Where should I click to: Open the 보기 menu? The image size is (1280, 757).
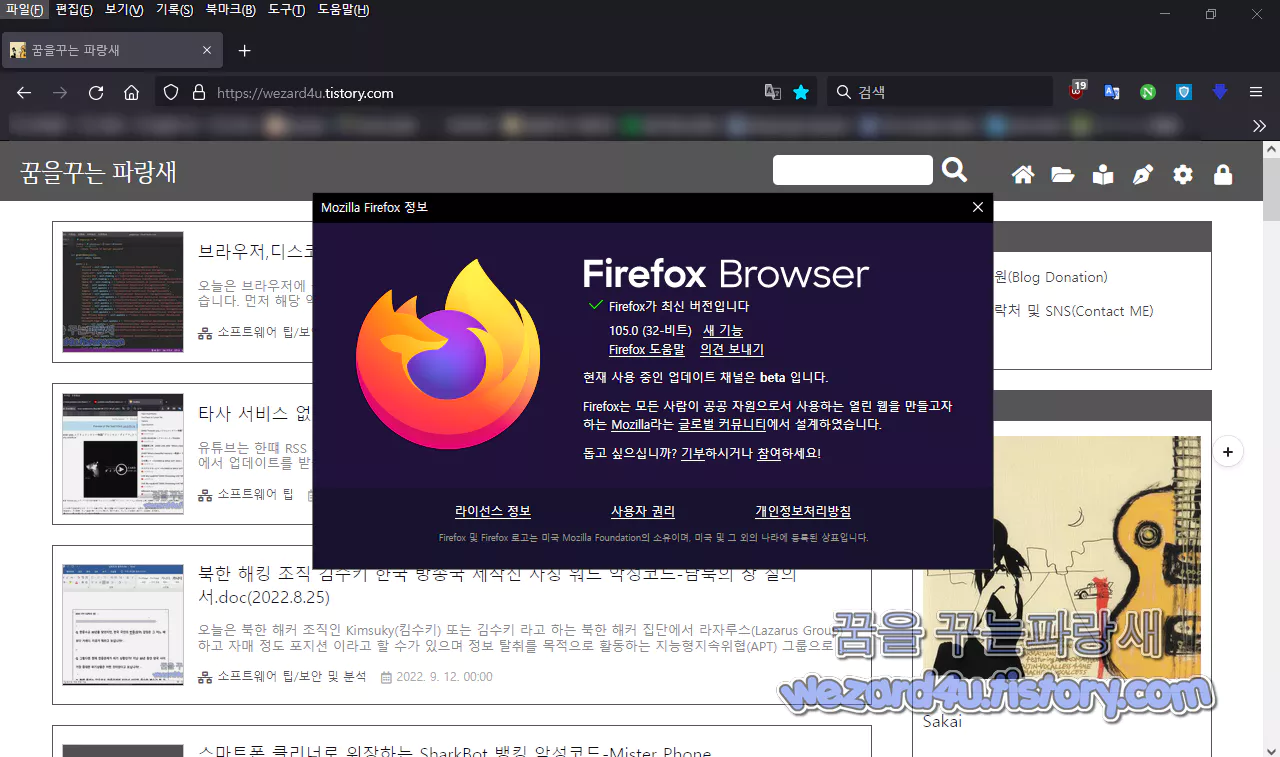[124, 10]
